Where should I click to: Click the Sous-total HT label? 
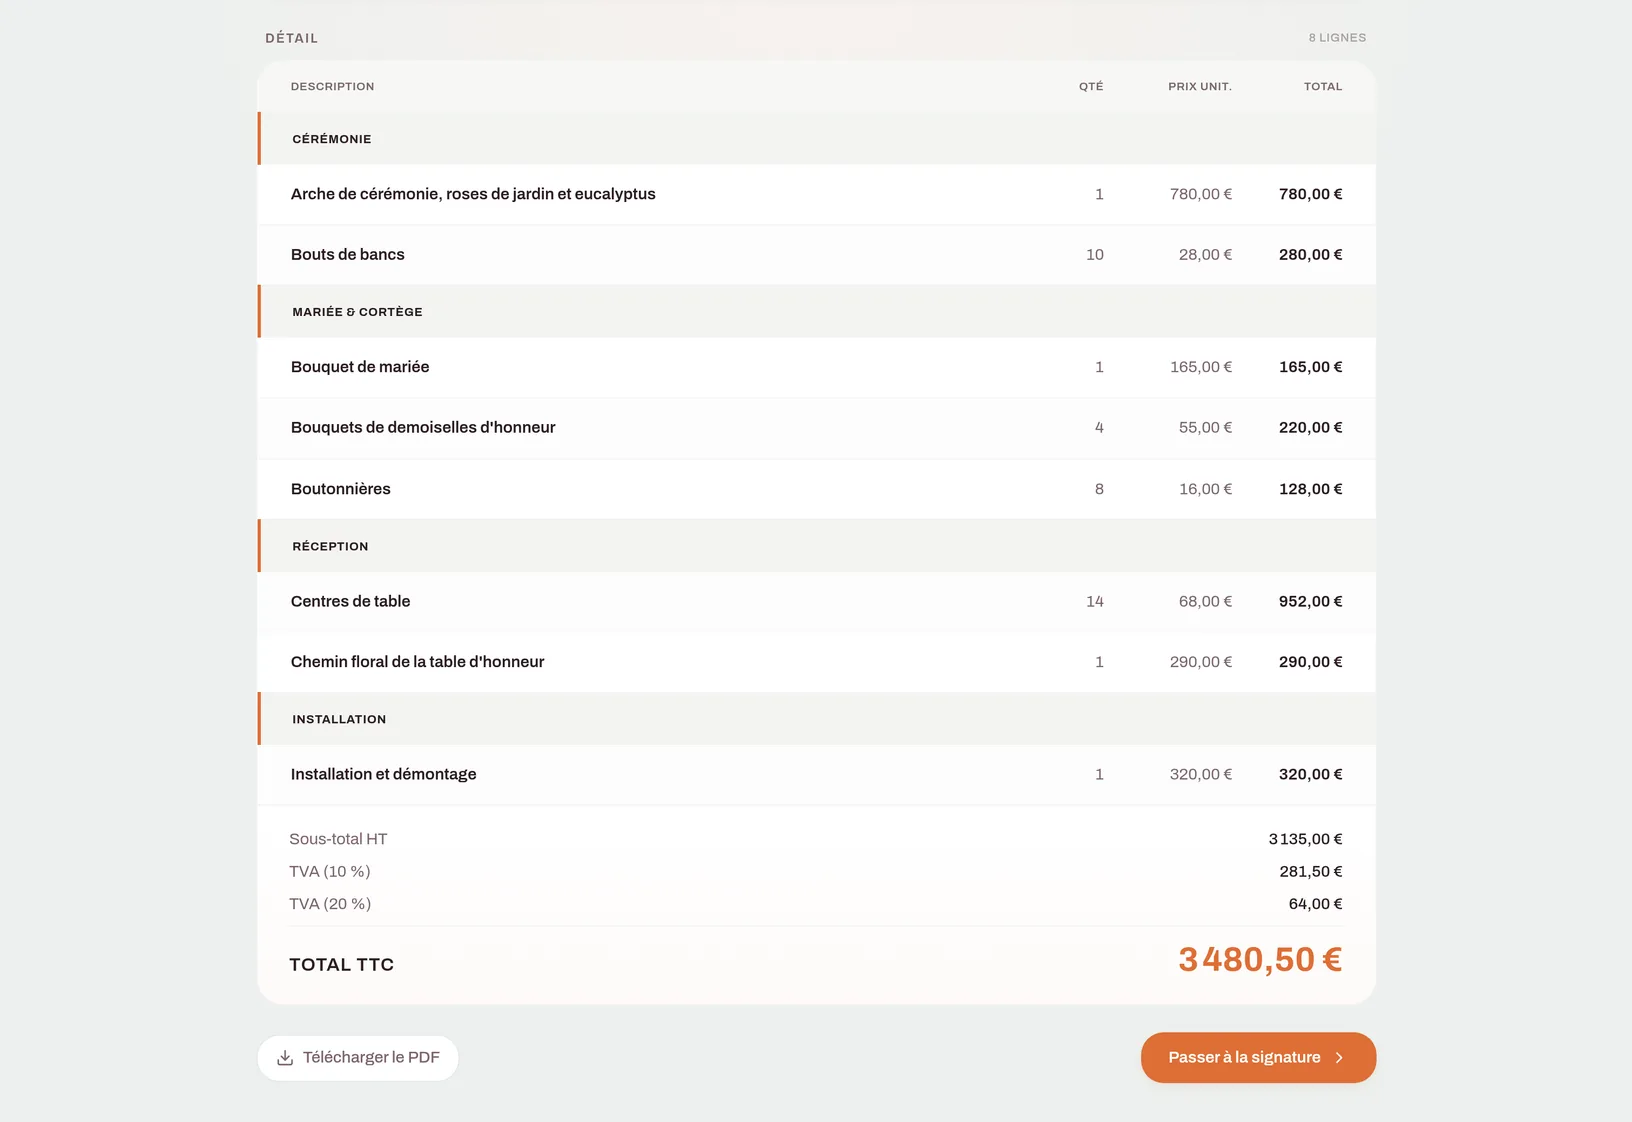point(338,839)
